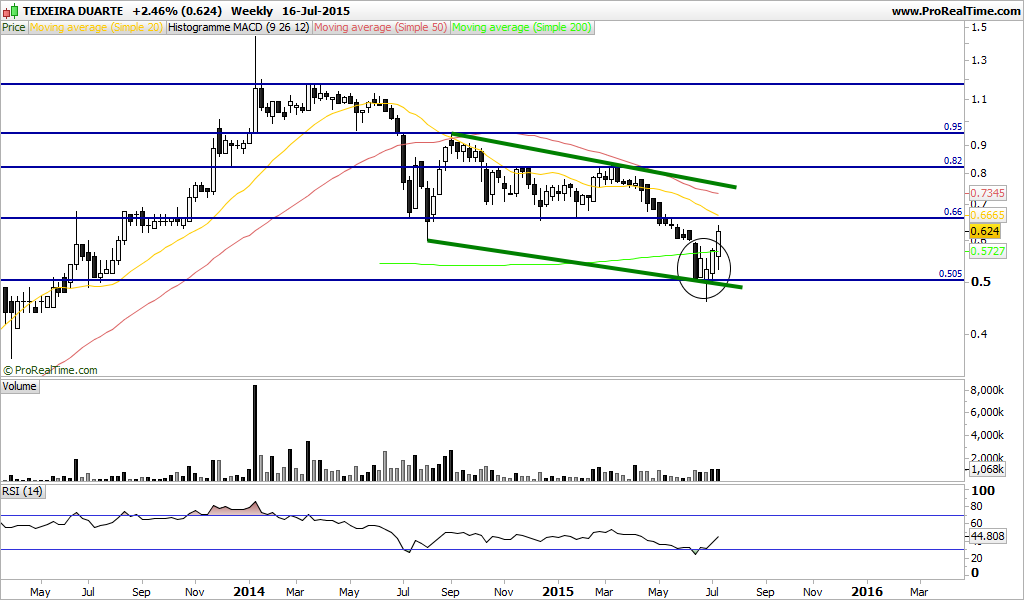Click the 2016 label on time axis
1024x600 pixels.
[868, 592]
